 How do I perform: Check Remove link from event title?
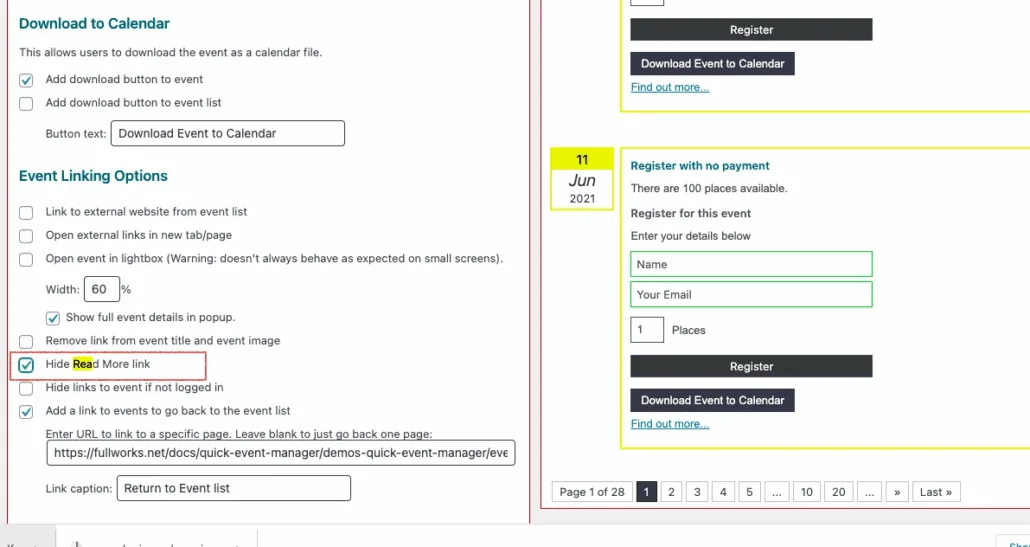coord(26,341)
